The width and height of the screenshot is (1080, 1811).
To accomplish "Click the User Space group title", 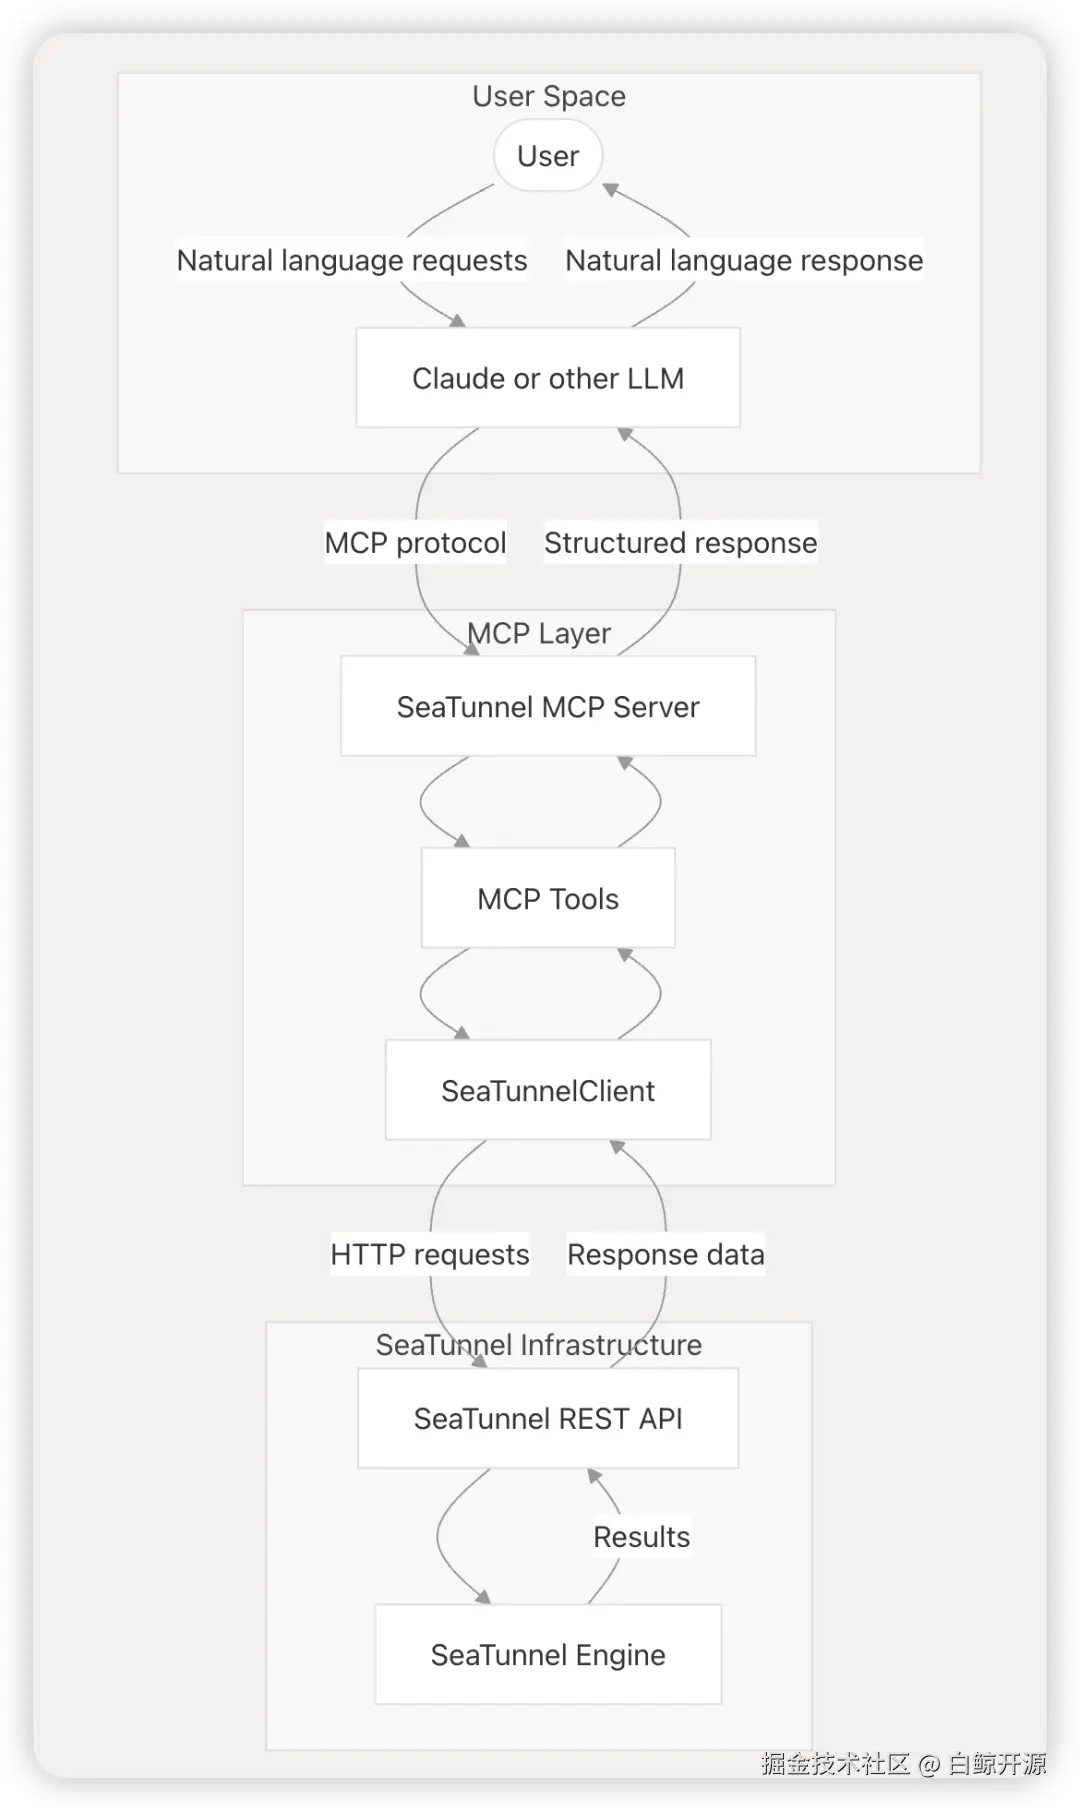I will (549, 96).
